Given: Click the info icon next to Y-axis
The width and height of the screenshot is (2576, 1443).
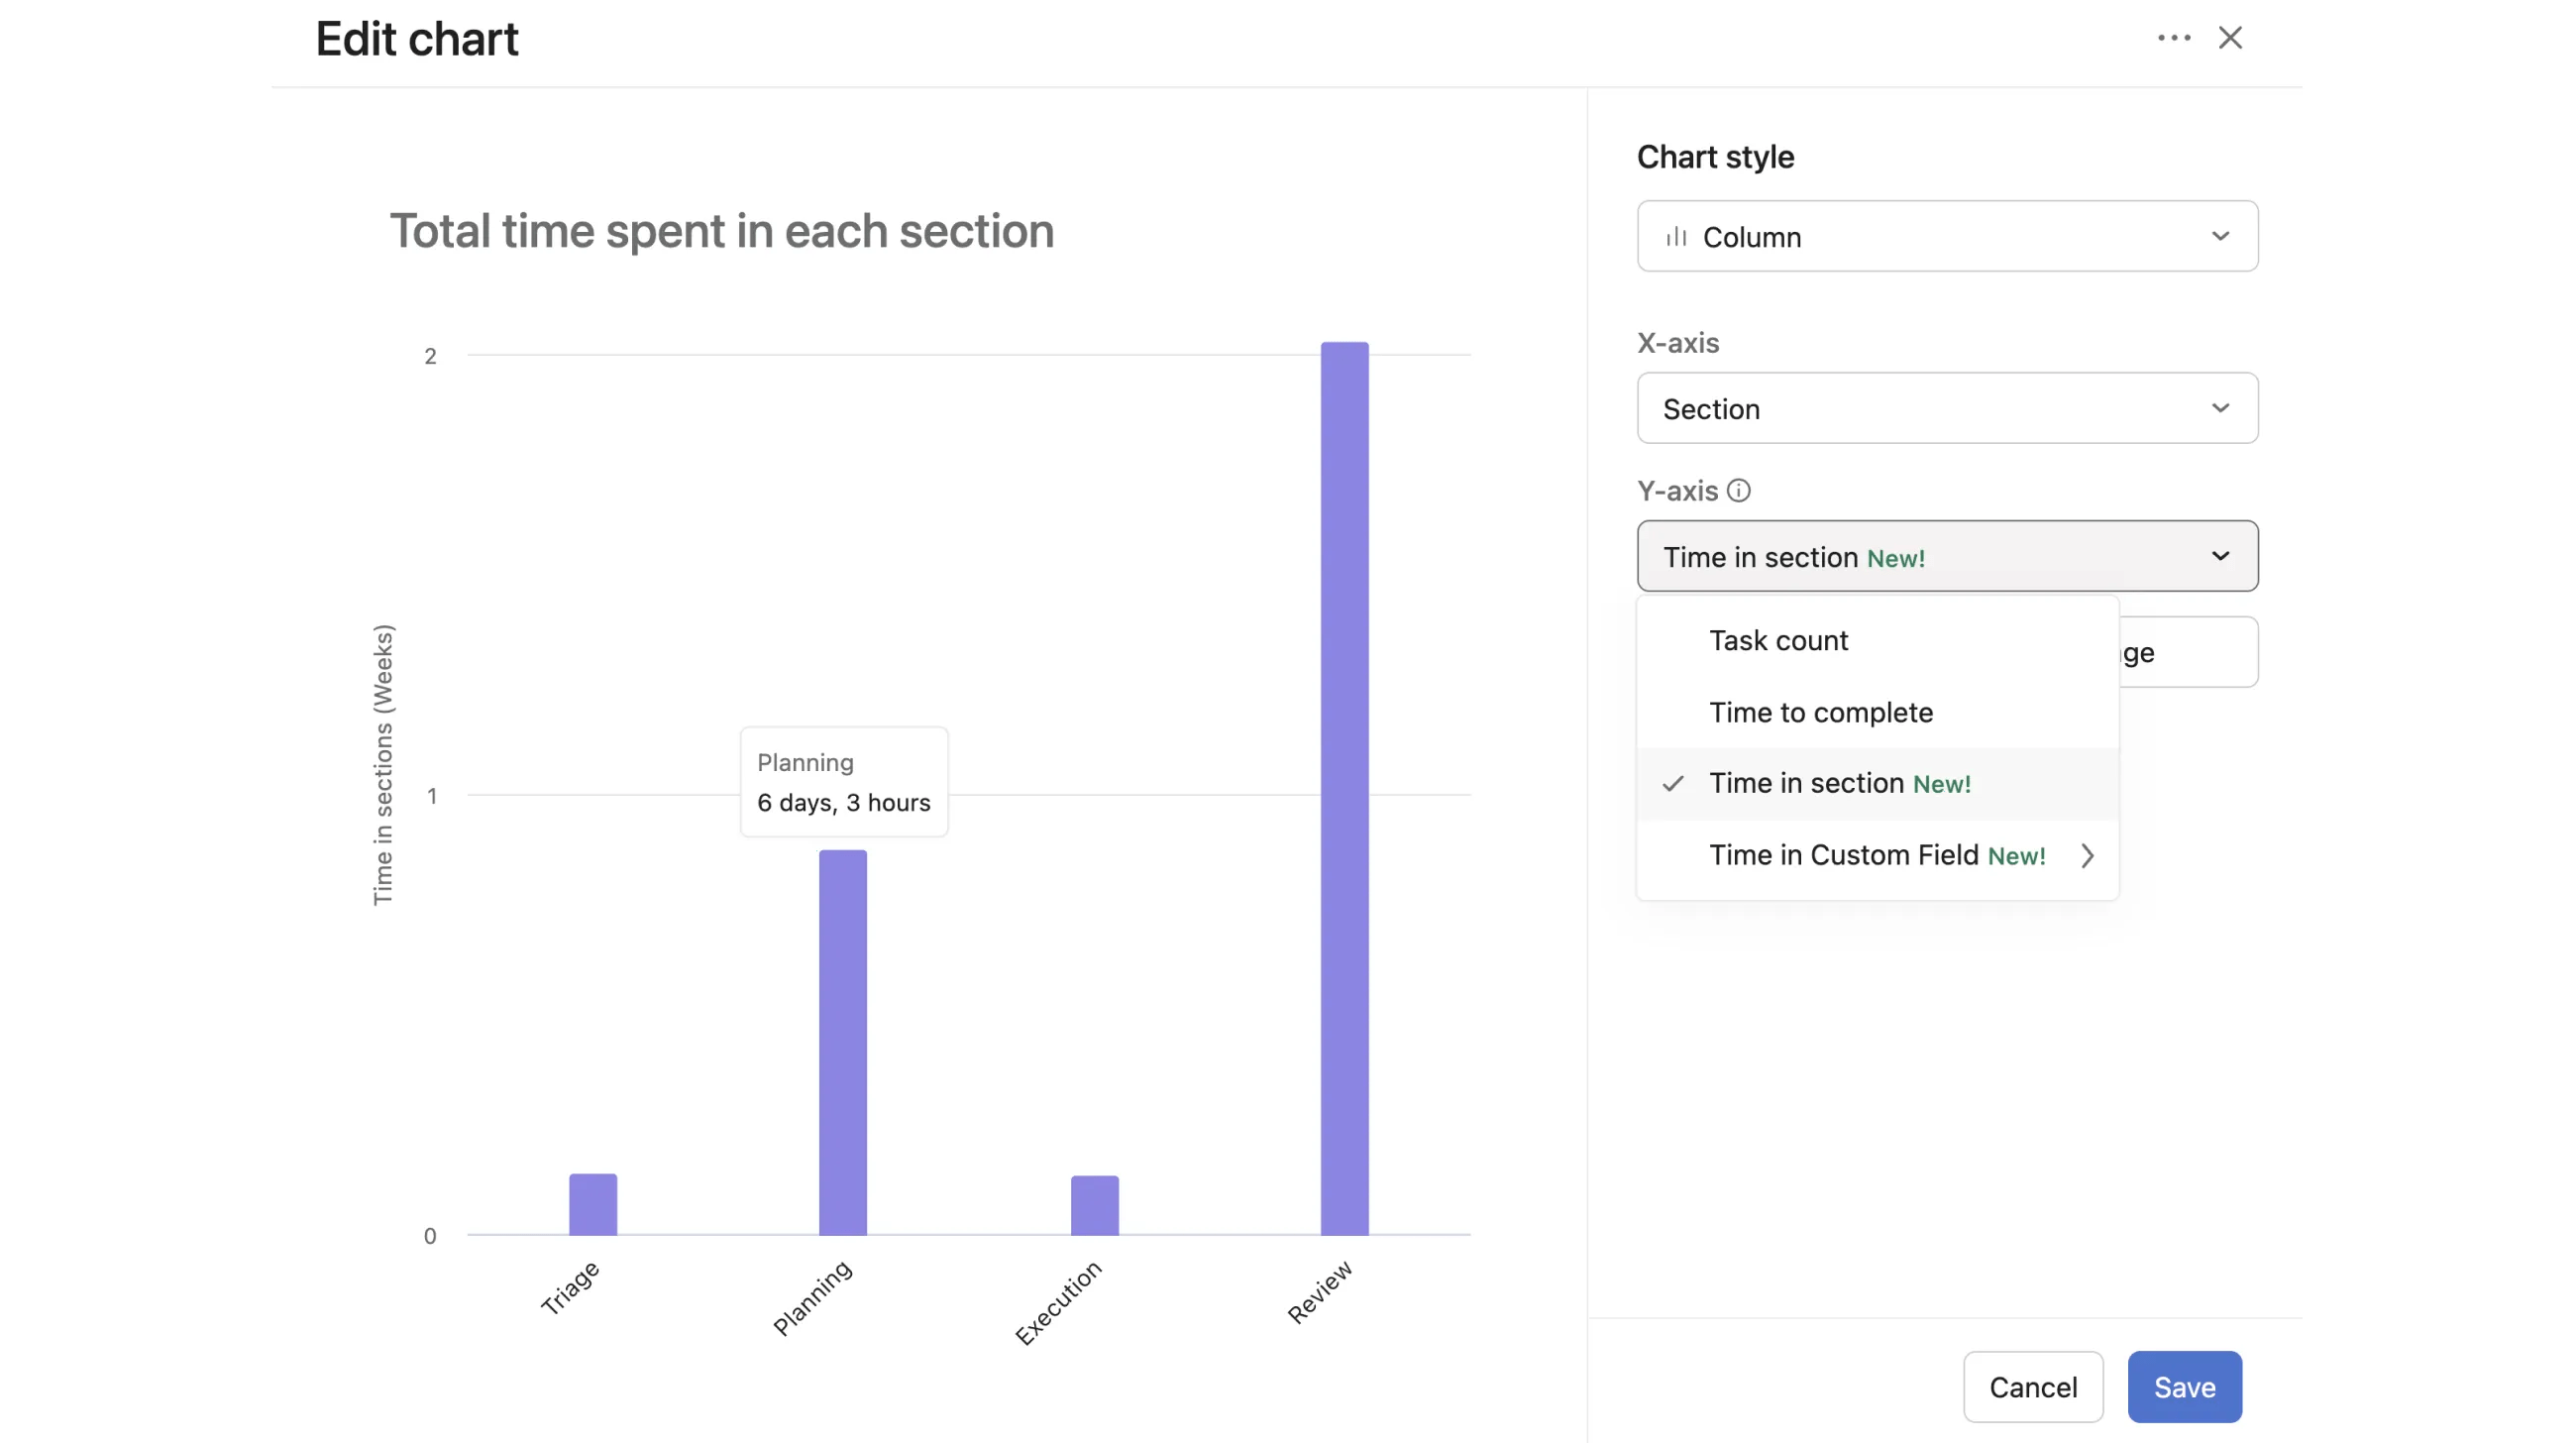Looking at the screenshot, I should [x=1742, y=490].
